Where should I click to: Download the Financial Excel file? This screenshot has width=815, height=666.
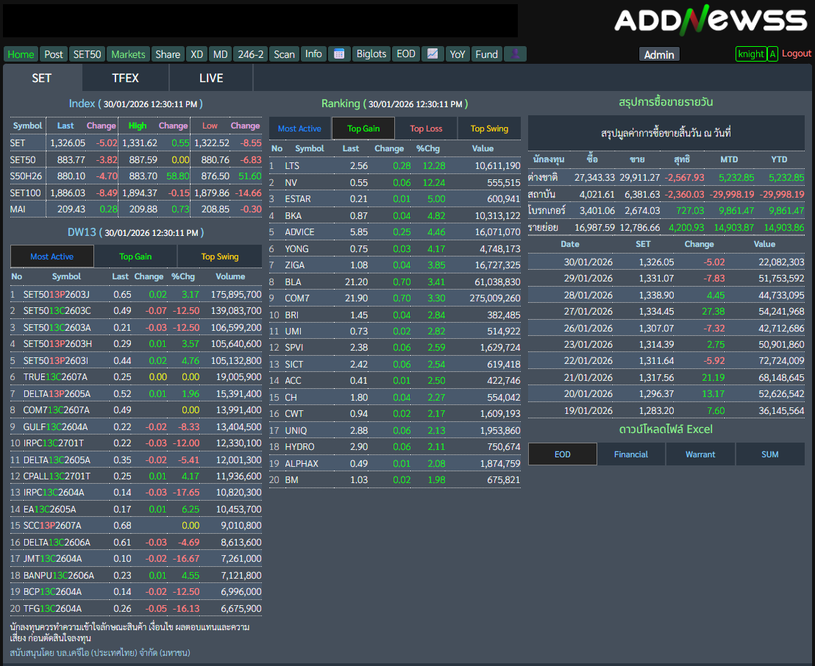click(631, 454)
